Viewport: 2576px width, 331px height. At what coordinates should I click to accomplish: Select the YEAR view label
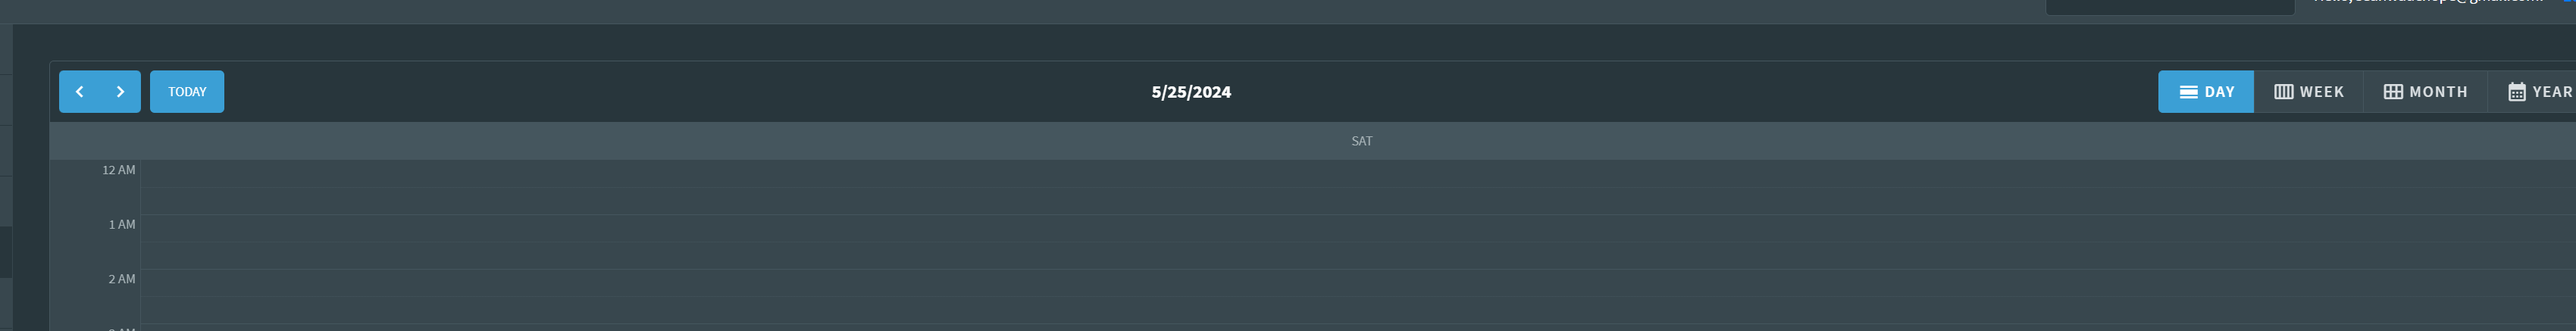[x=2553, y=92]
